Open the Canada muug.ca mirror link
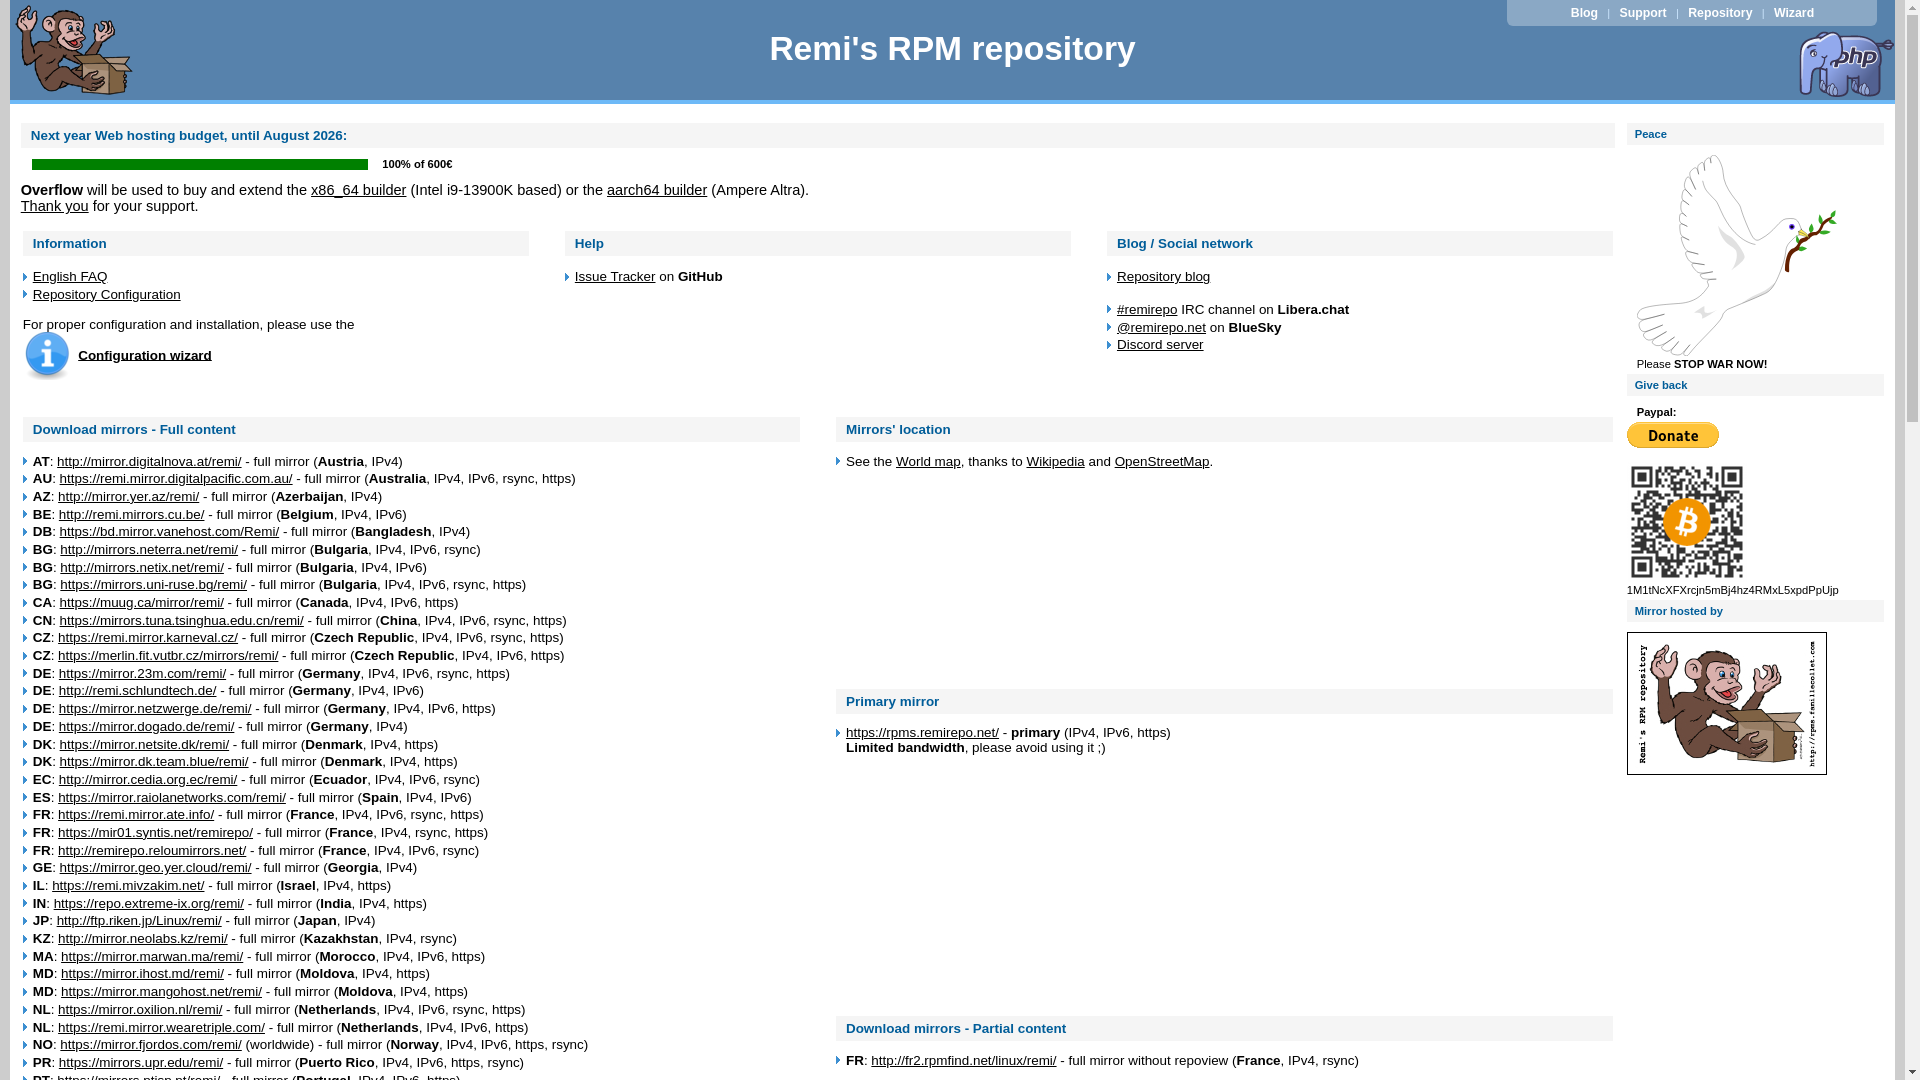The image size is (1920, 1080). tap(142, 603)
